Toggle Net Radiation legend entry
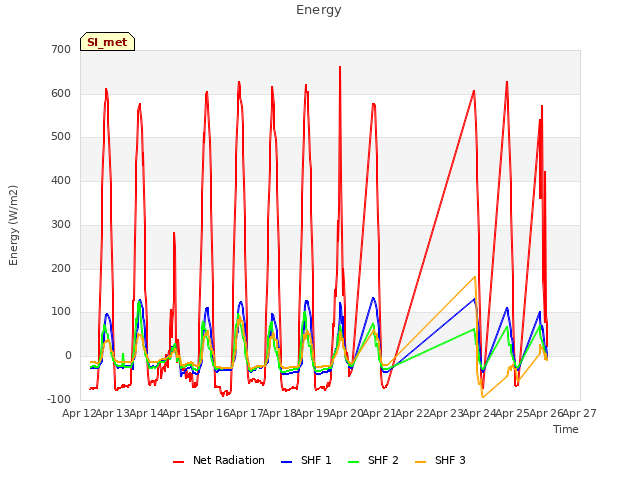This screenshot has width=640, height=480. pos(219,460)
